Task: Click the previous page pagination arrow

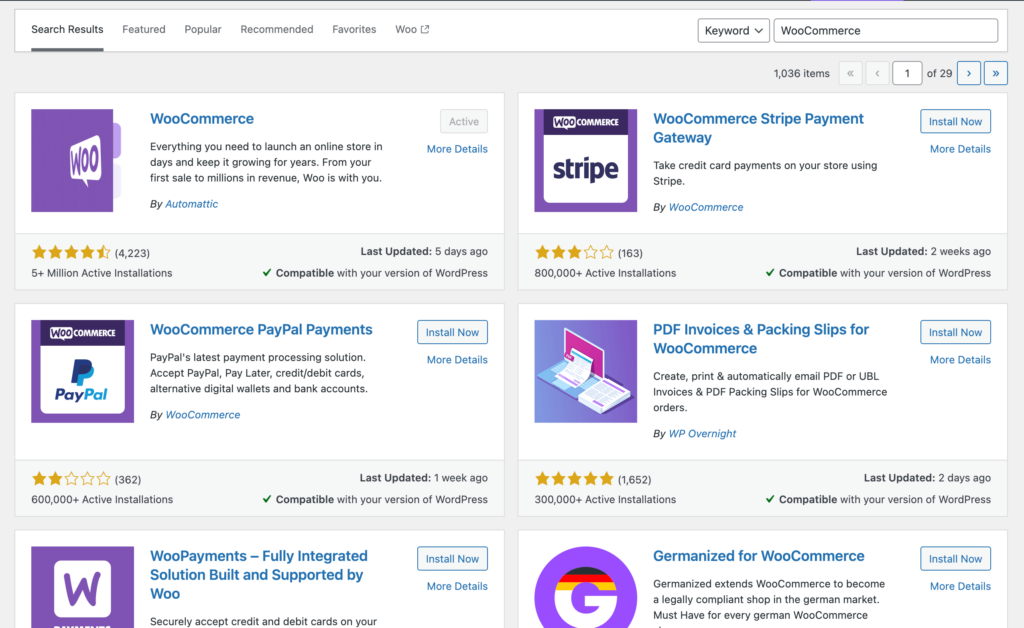Action: [x=877, y=73]
